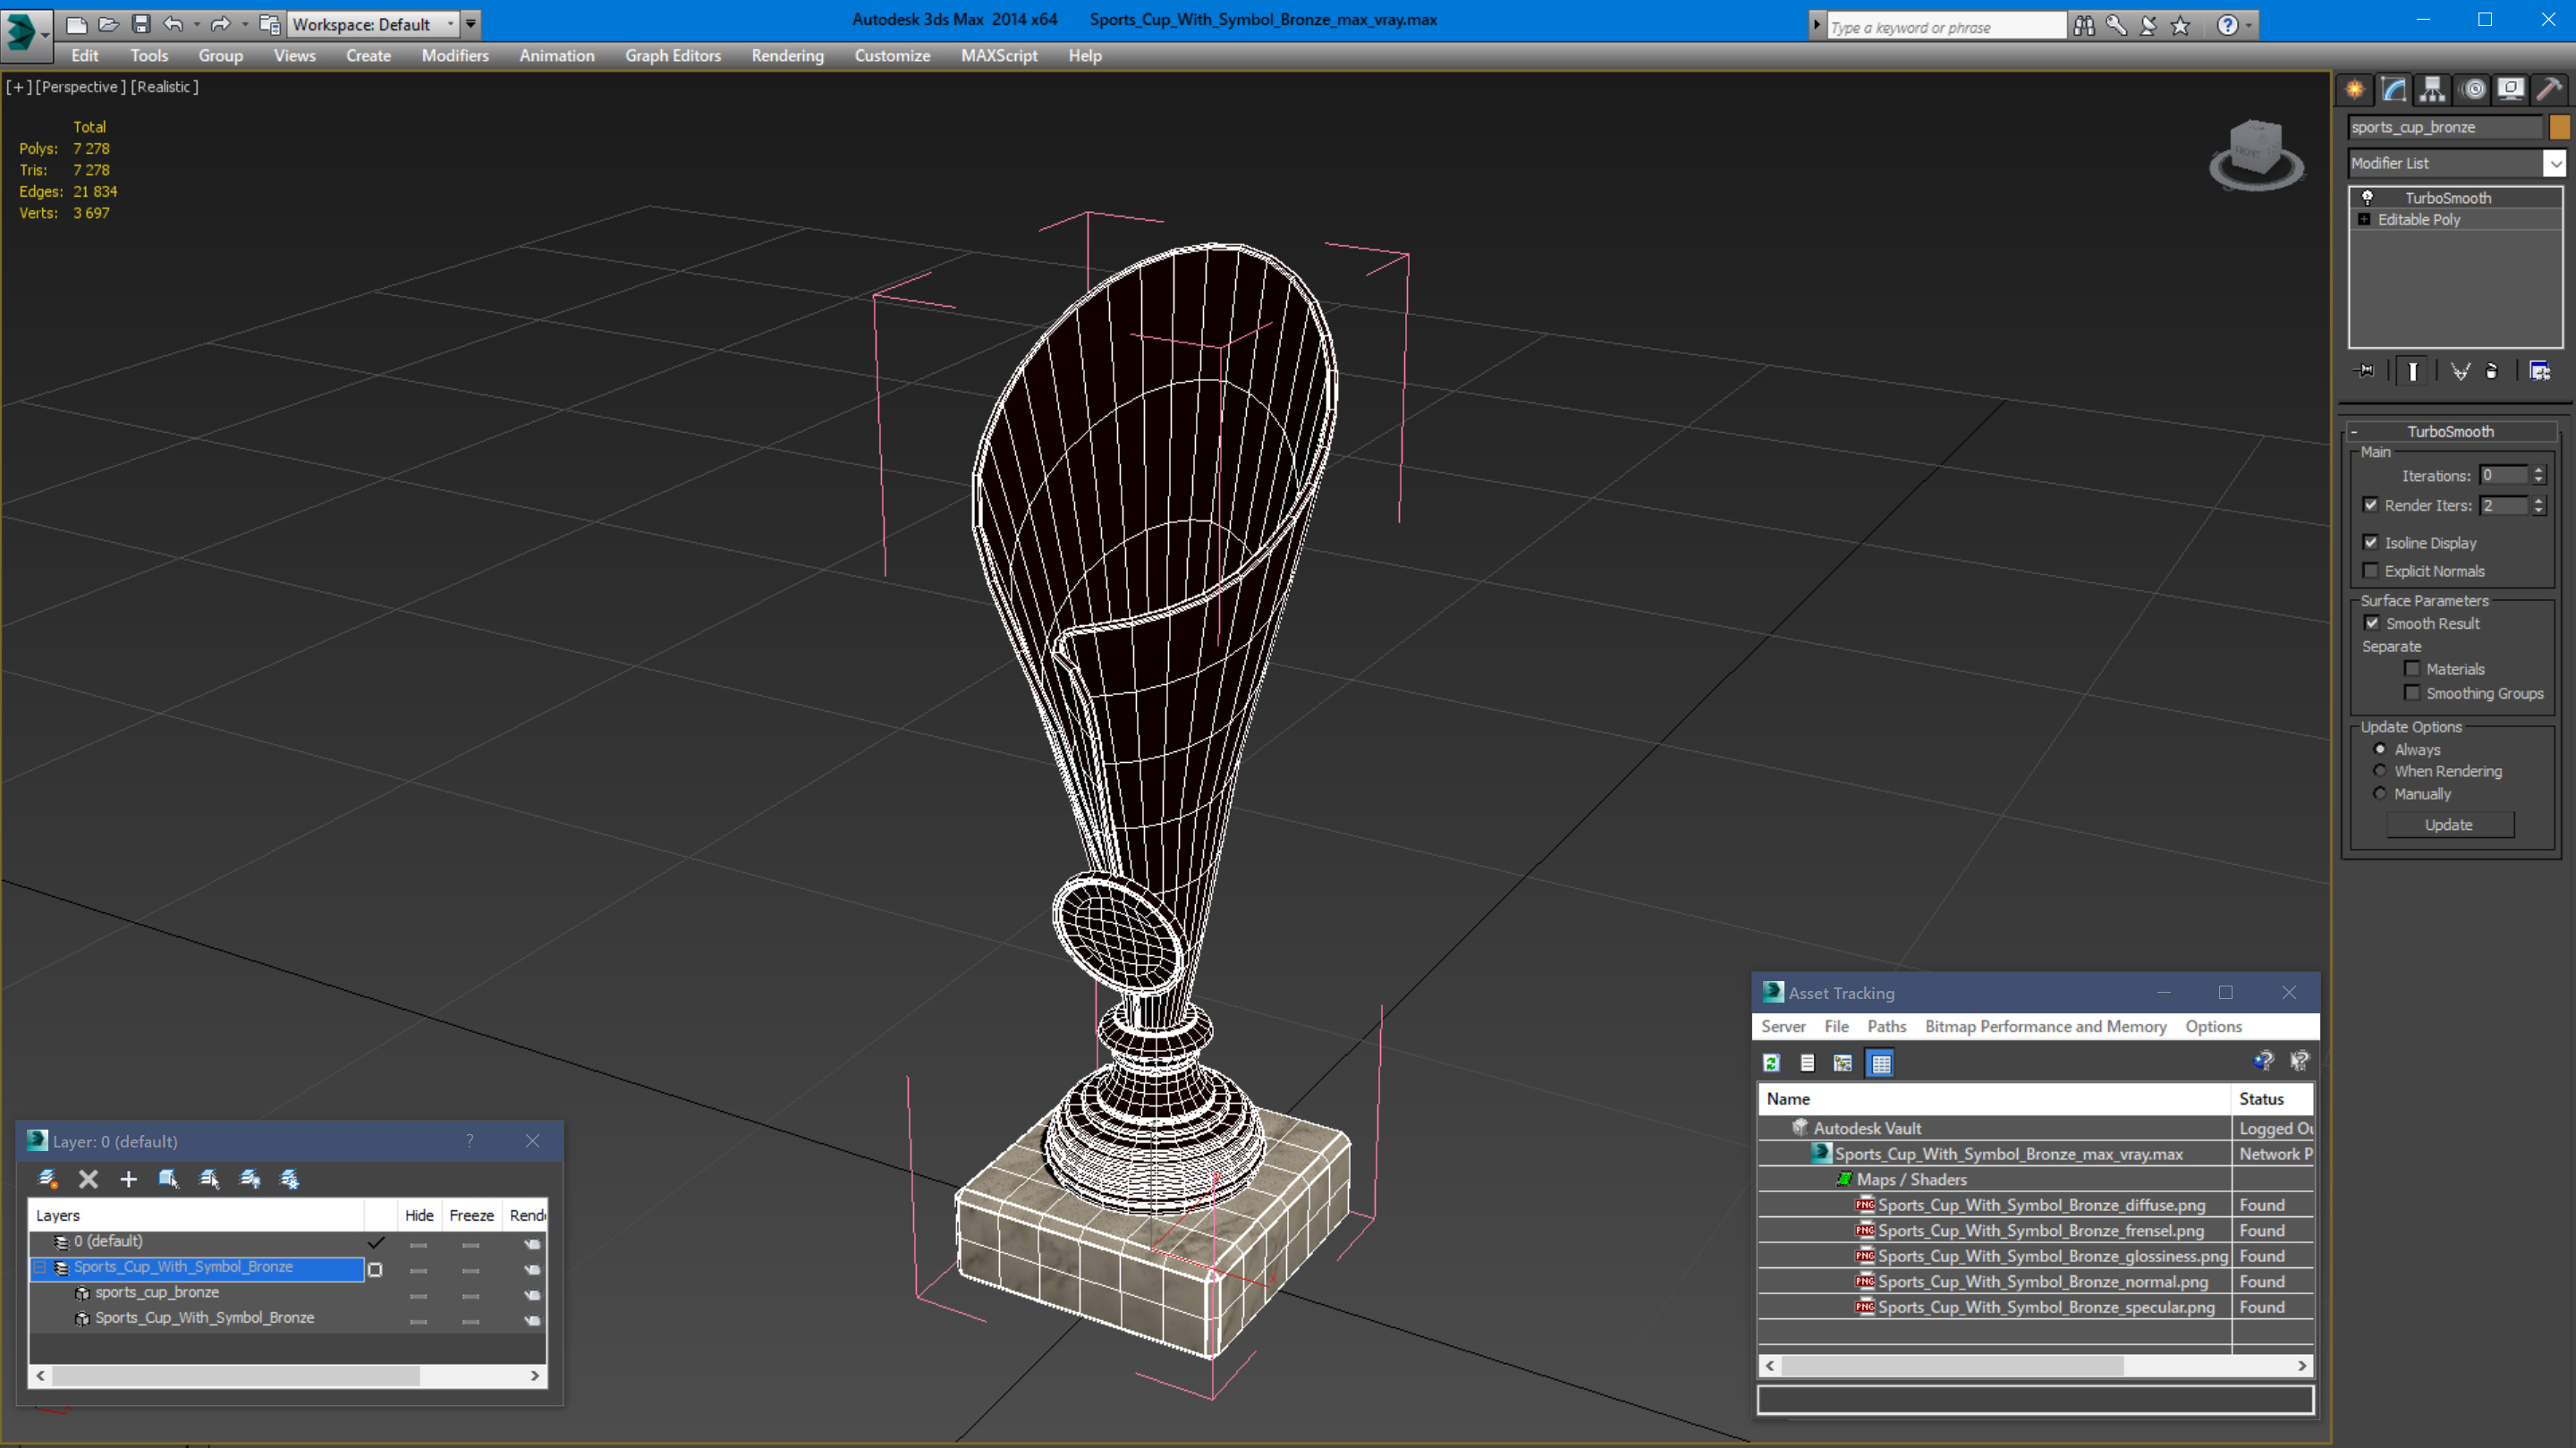Enable Separate by Materials checkbox

tap(2412, 669)
